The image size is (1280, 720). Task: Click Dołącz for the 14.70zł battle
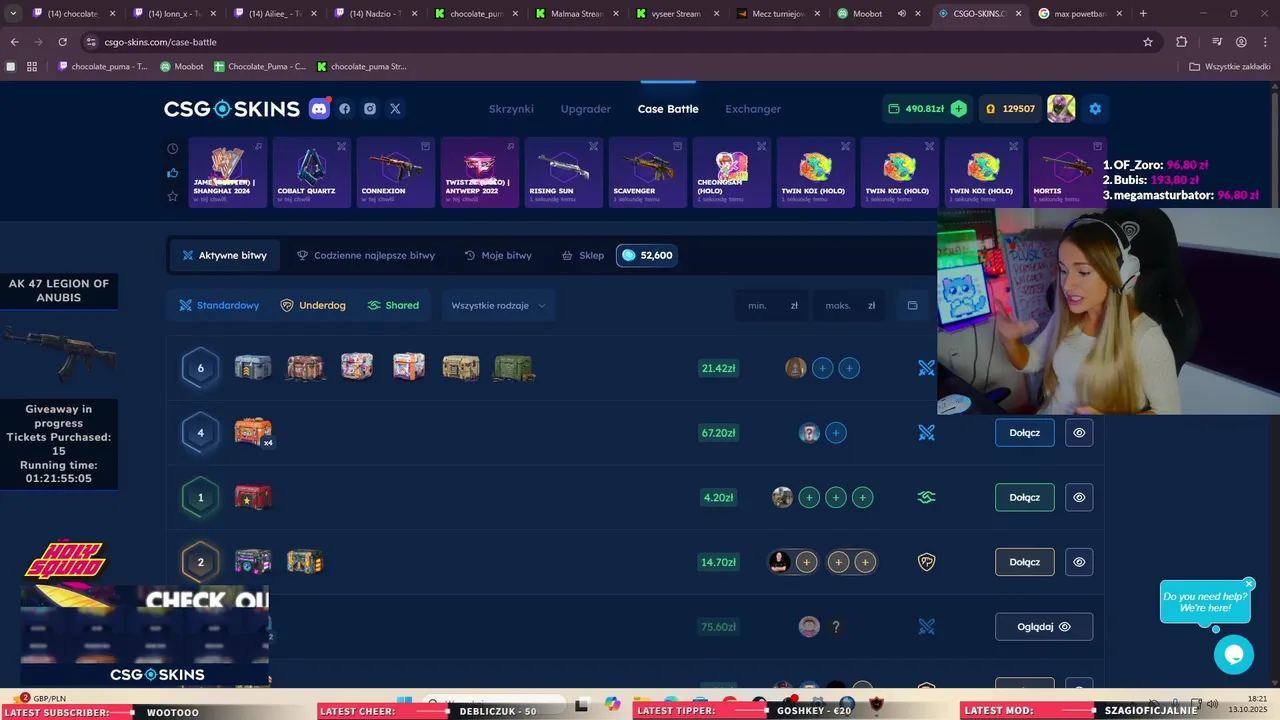(1025, 562)
